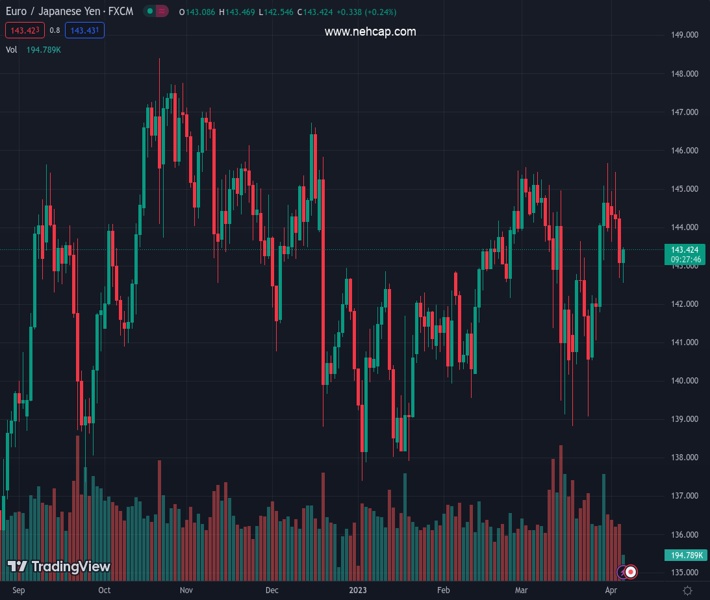Click 148.000 on the price scale
This screenshot has width=710, height=600.
[x=684, y=74]
